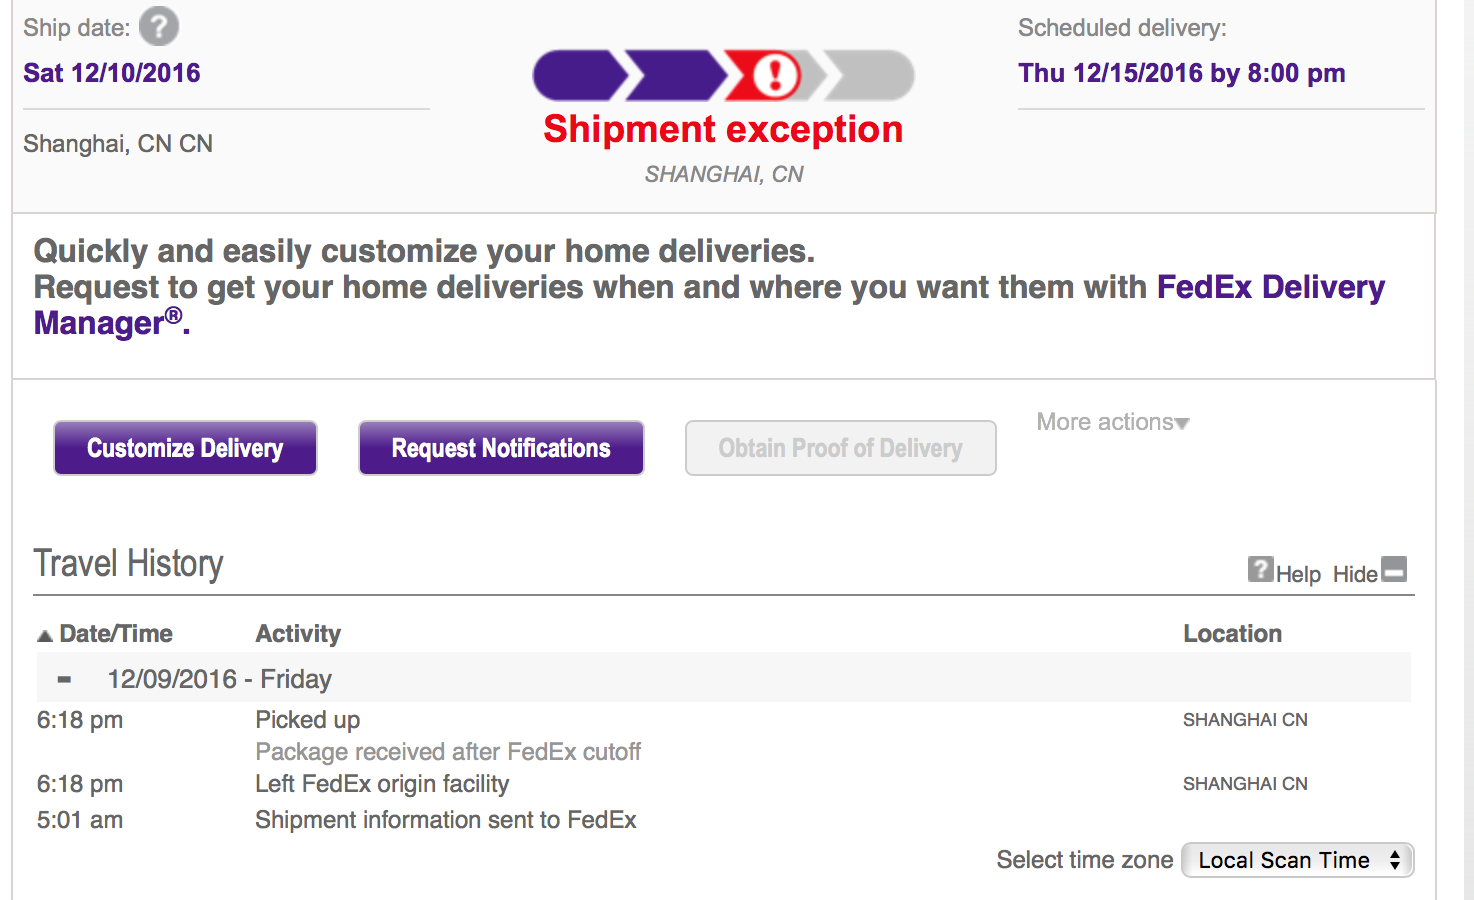This screenshot has width=1474, height=900.
Task: Click the Customize Delivery button
Action: pyautogui.click(x=185, y=448)
